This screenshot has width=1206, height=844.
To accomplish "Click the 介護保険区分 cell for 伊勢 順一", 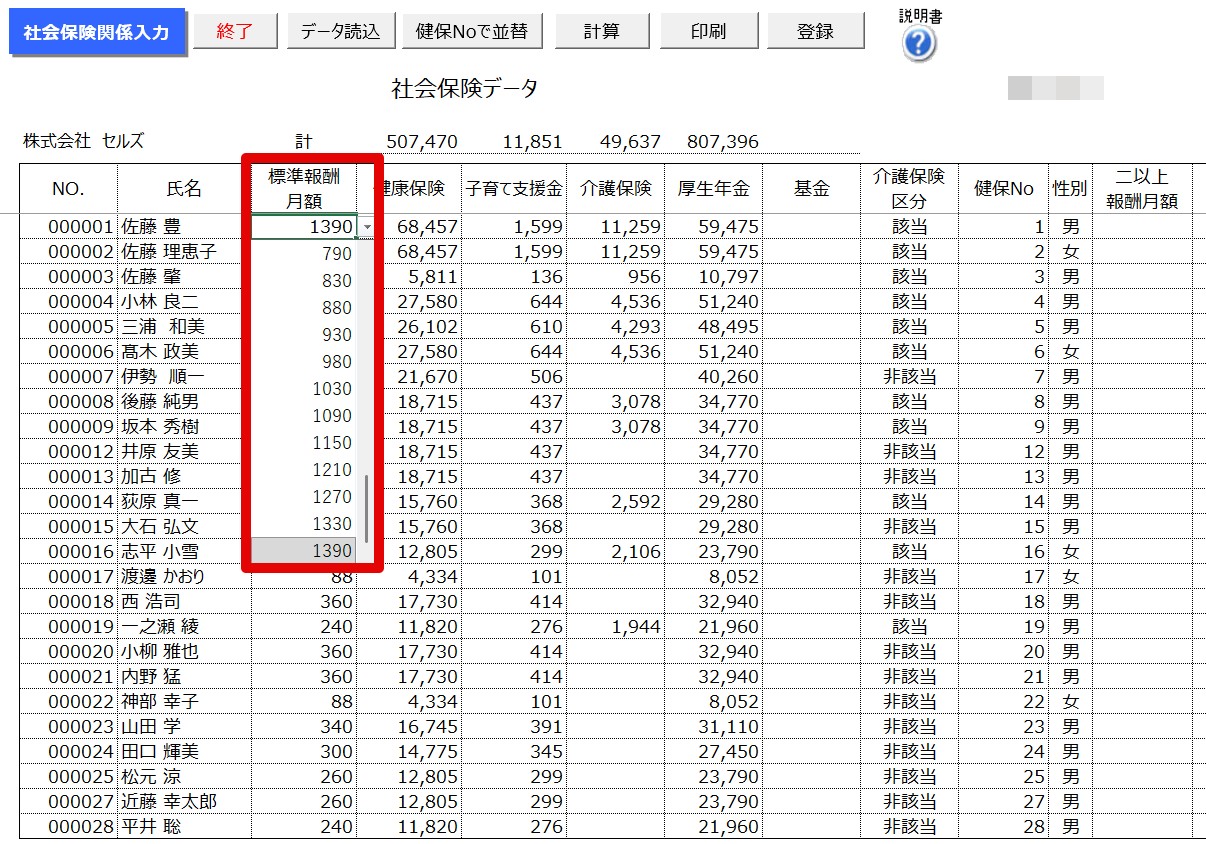I will (x=909, y=377).
